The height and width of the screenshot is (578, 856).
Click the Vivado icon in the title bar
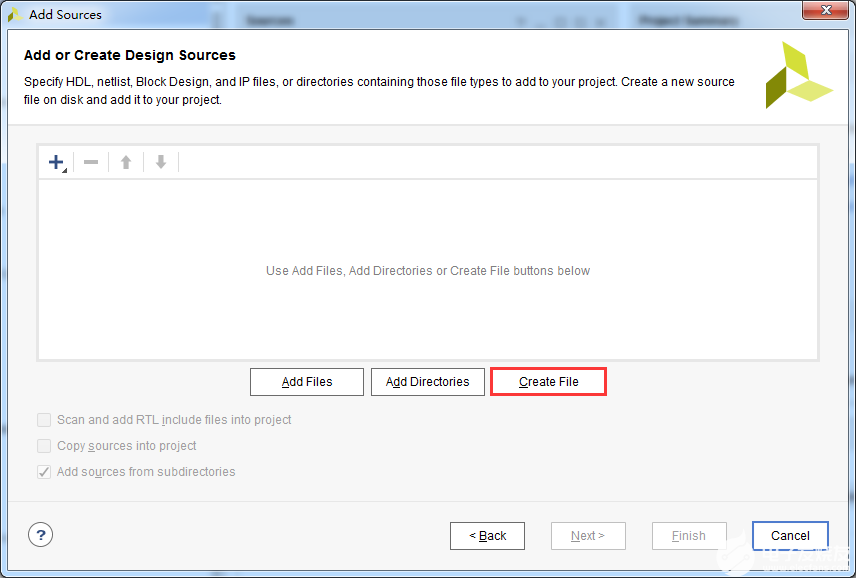tap(15, 15)
